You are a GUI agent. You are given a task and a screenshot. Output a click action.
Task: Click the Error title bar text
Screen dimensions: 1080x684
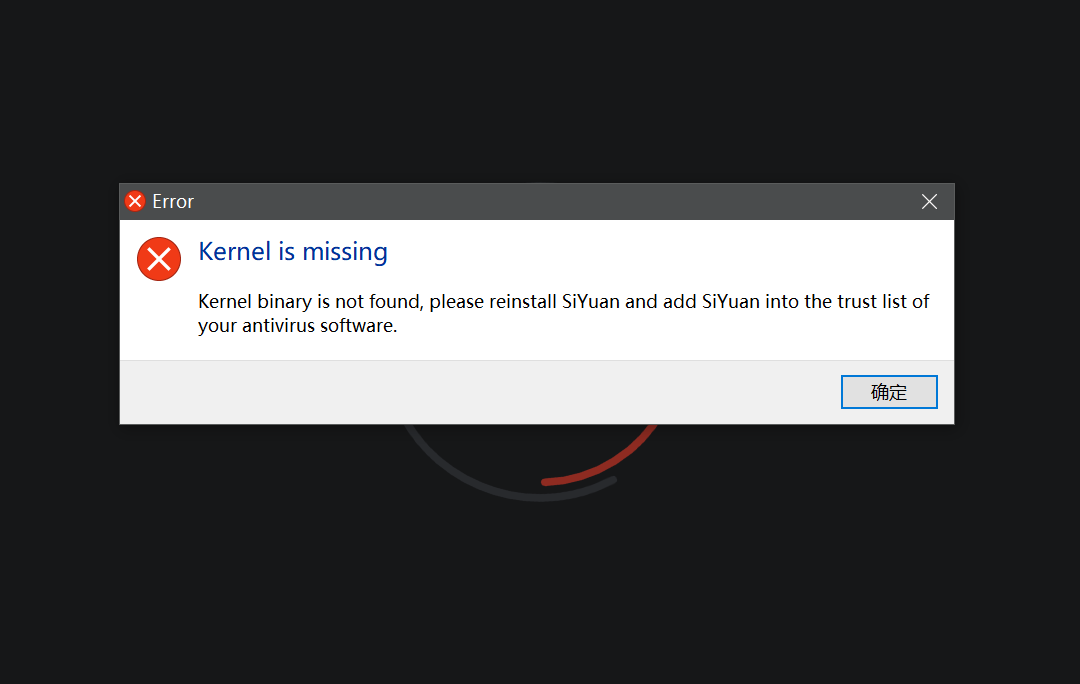click(173, 201)
